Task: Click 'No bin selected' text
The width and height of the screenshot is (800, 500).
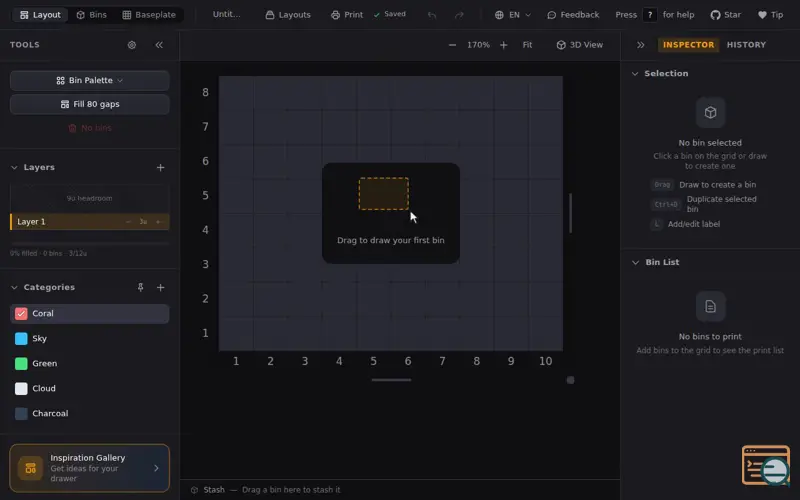Action: tap(710, 143)
